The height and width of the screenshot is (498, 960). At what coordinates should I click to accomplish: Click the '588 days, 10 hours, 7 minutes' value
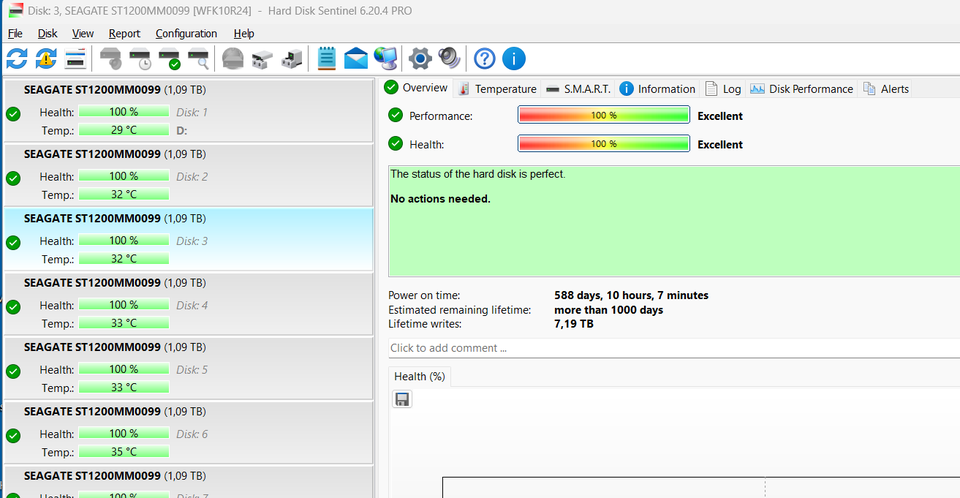pyautogui.click(x=631, y=295)
